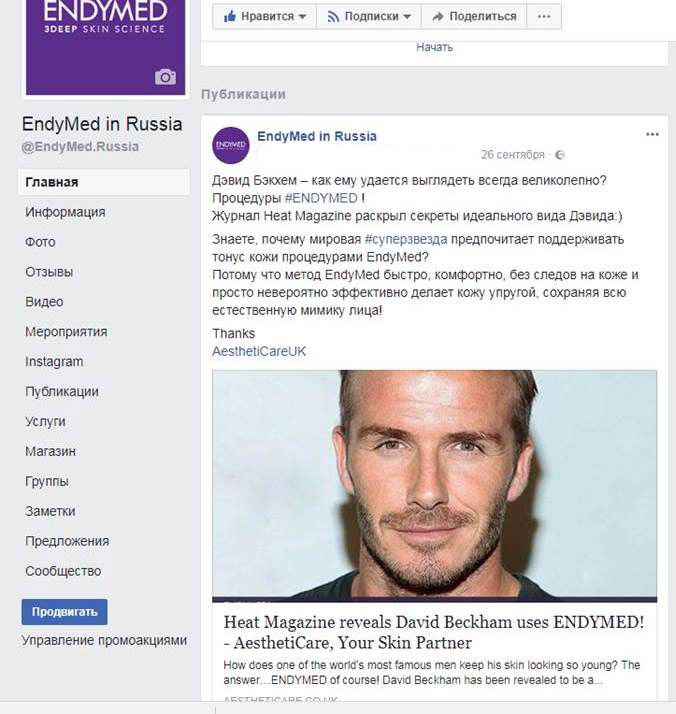
Task: Open Управление промоакциями link
Action: pyautogui.click(x=104, y=640)
